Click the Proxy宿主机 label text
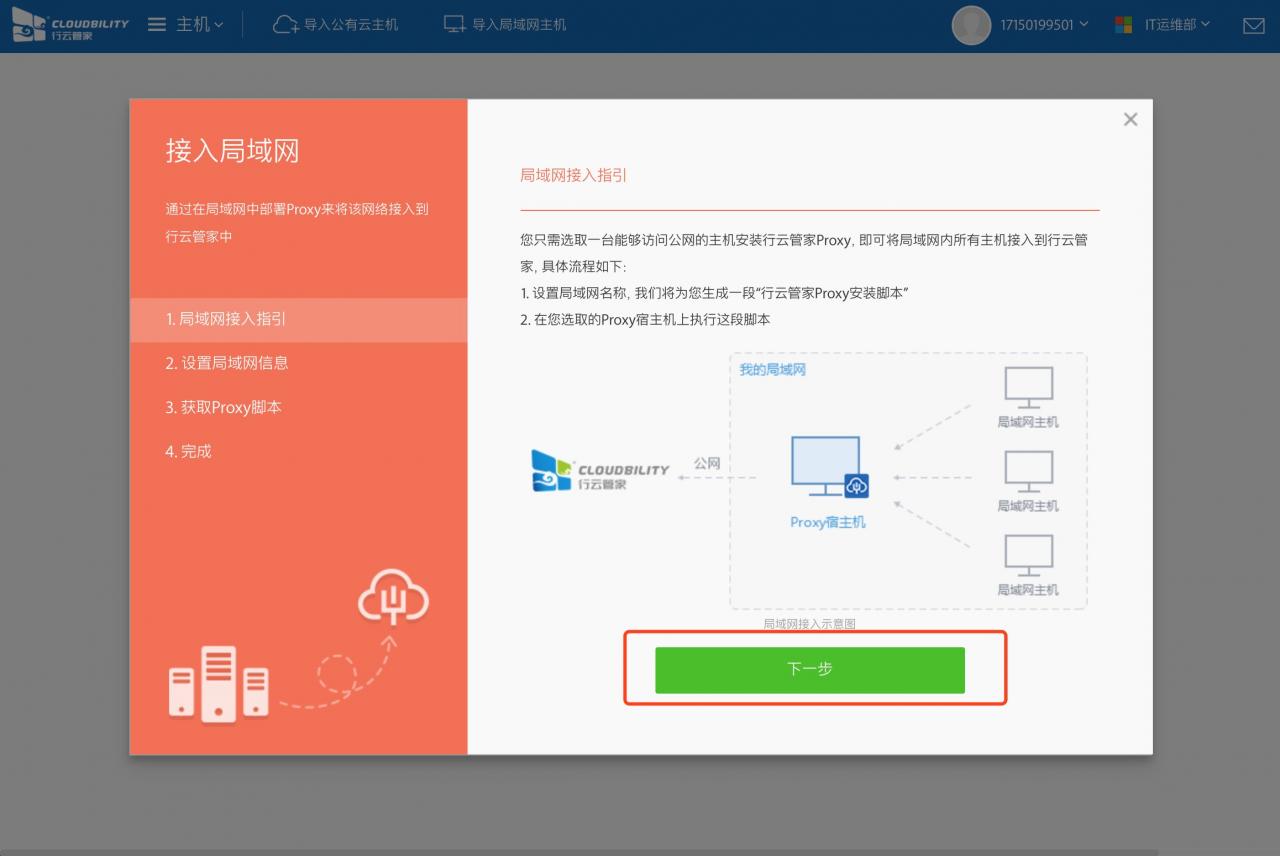The image size is (1280, 856). coord(828,522)
